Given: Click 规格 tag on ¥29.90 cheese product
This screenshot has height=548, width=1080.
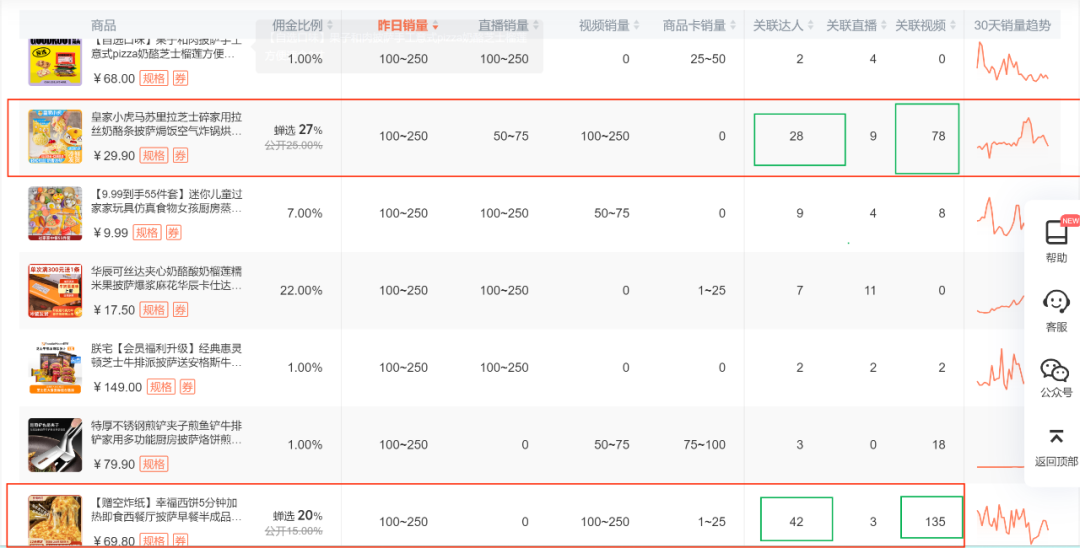Looking at the screenshot, I should [153, 155].
